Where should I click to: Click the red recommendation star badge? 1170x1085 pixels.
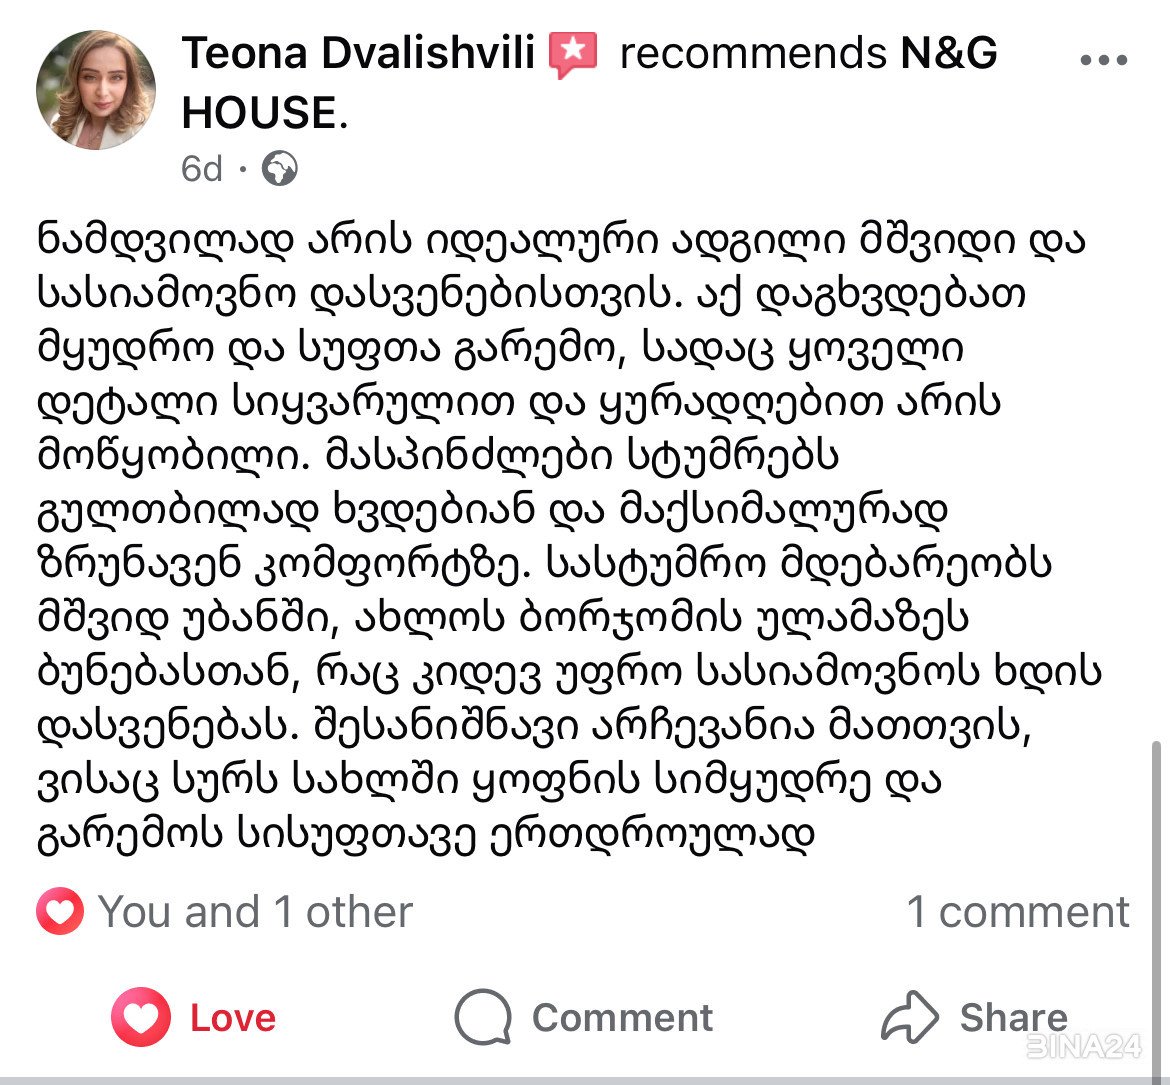pos(572,54)
